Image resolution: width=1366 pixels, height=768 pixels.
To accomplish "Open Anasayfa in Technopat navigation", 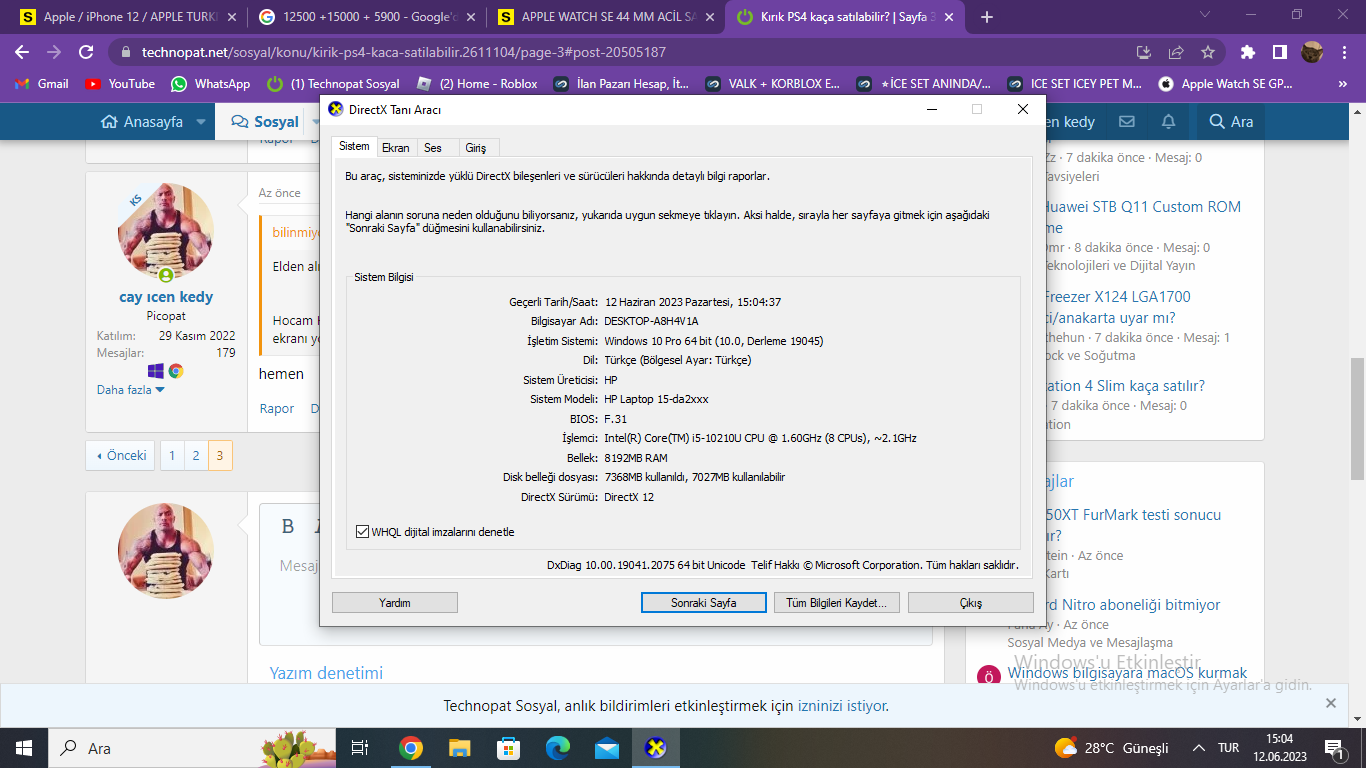I will pyautogui.click(x=142, y=122).
